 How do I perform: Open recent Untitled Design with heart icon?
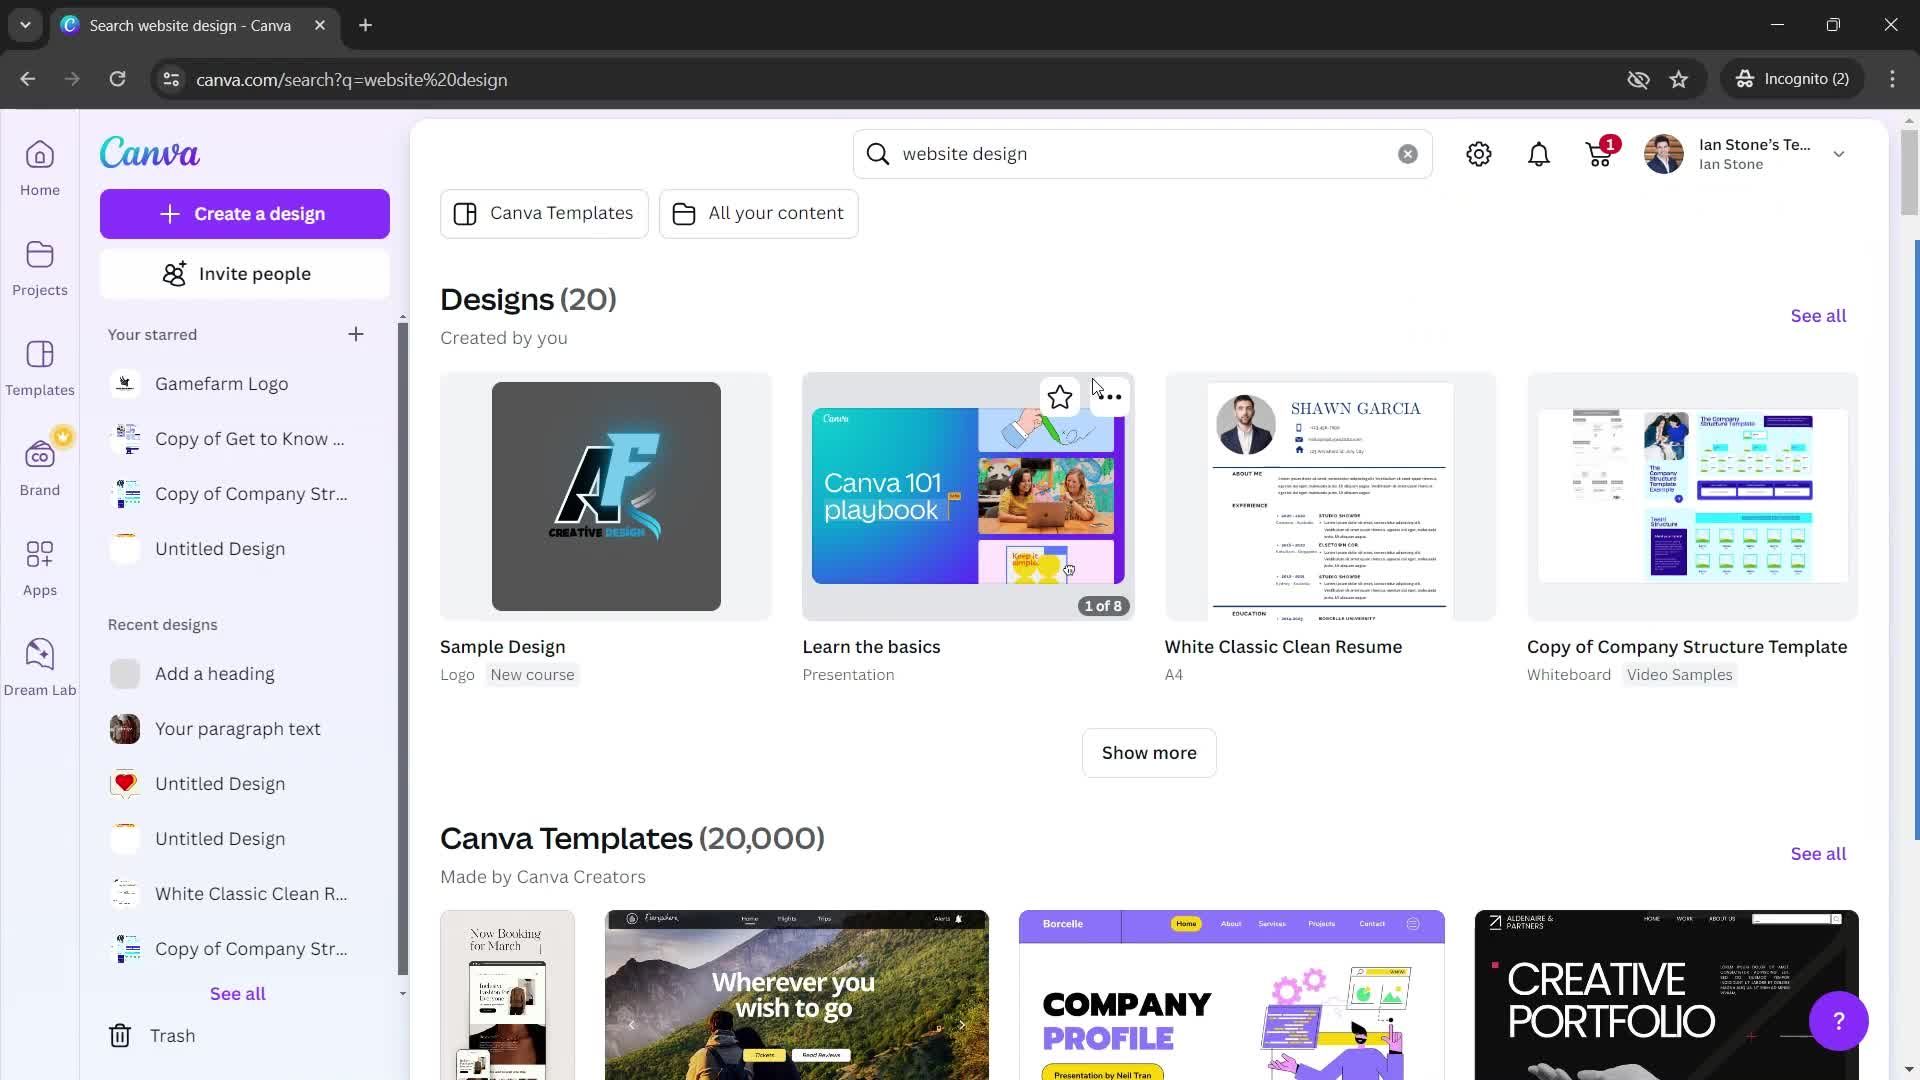(245, 784)
